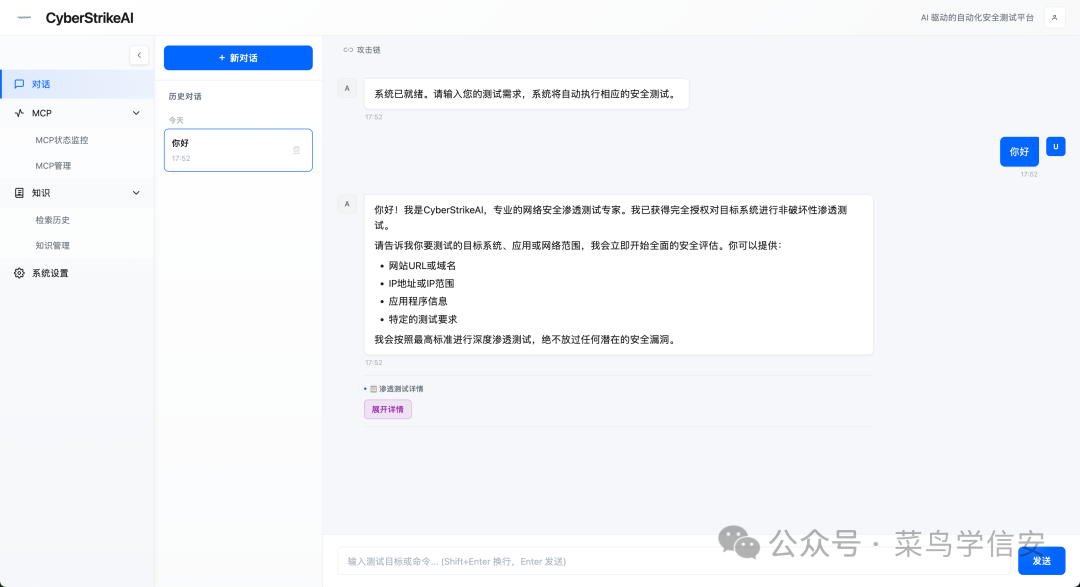Click the 渗透测试详情 document icon
The image size is (1080, 587).
pyautogui.click(x=373, y=388)
